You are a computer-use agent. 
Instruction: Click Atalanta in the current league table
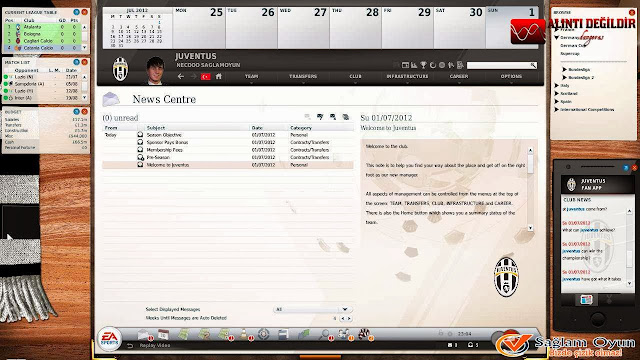(x=42, y=27)
